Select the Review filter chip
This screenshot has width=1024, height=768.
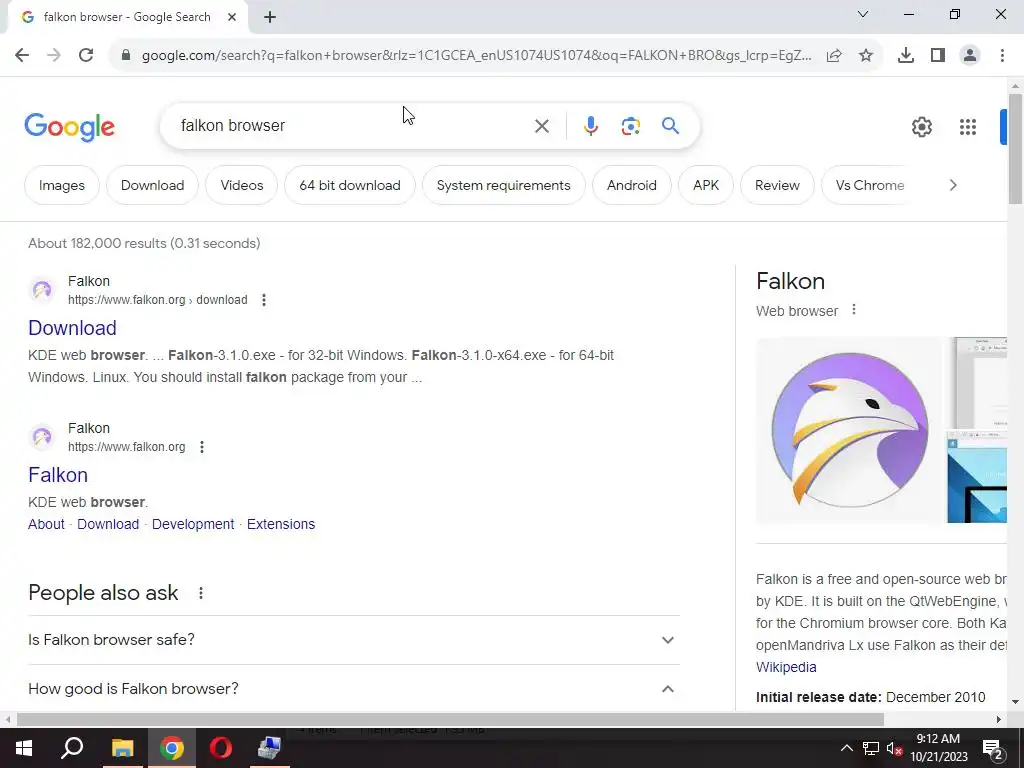pos(777,185)
